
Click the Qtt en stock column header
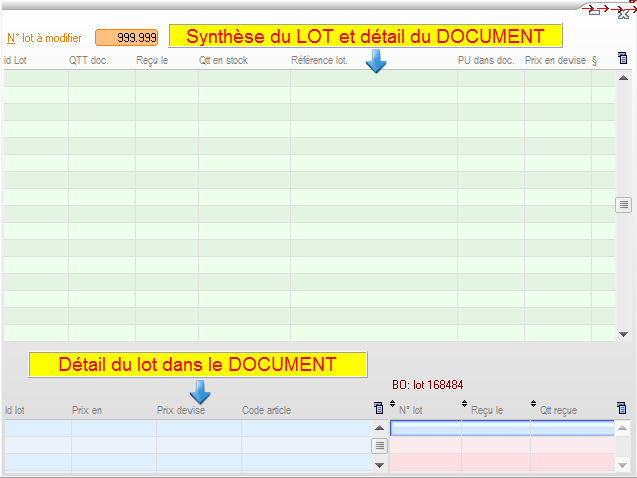point(222,61)
